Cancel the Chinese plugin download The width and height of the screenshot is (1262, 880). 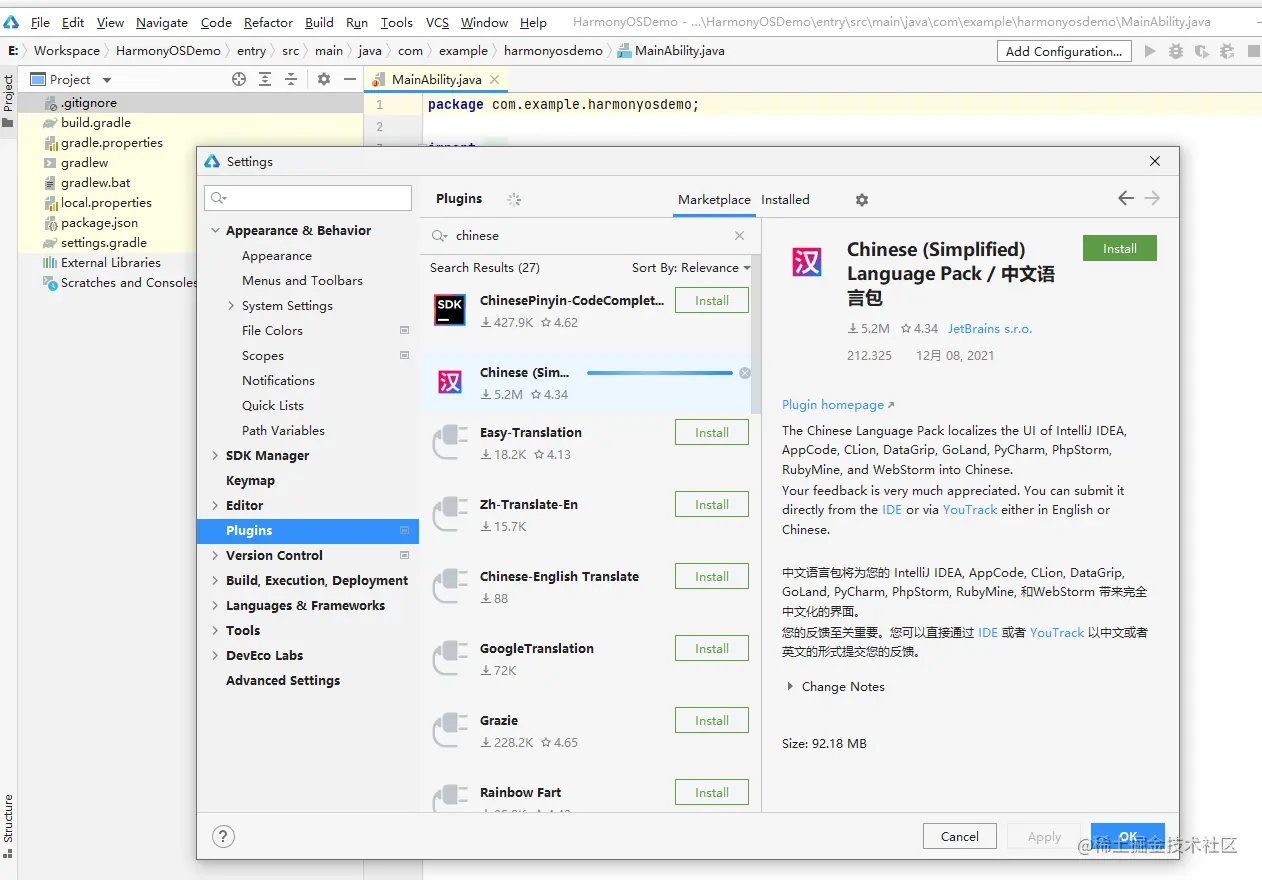point(744,373)
